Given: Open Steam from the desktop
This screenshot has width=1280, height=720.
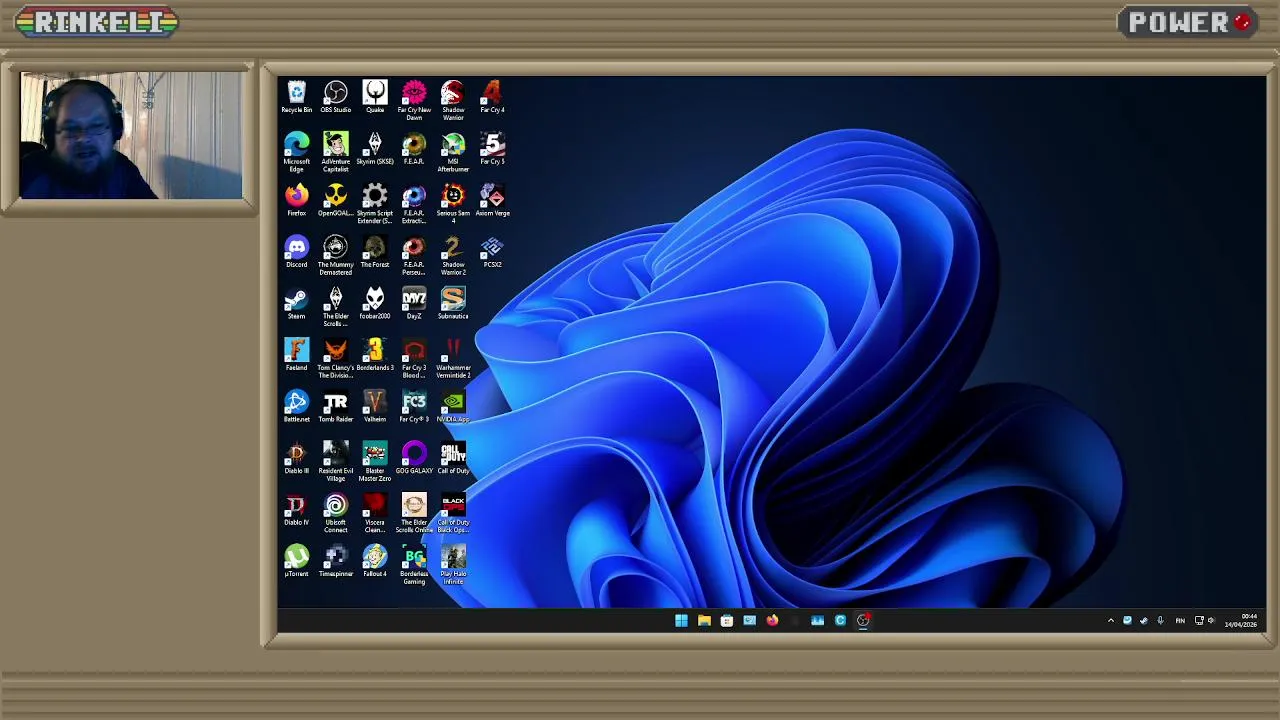Looking at the screenshot, I should (296, 301).
